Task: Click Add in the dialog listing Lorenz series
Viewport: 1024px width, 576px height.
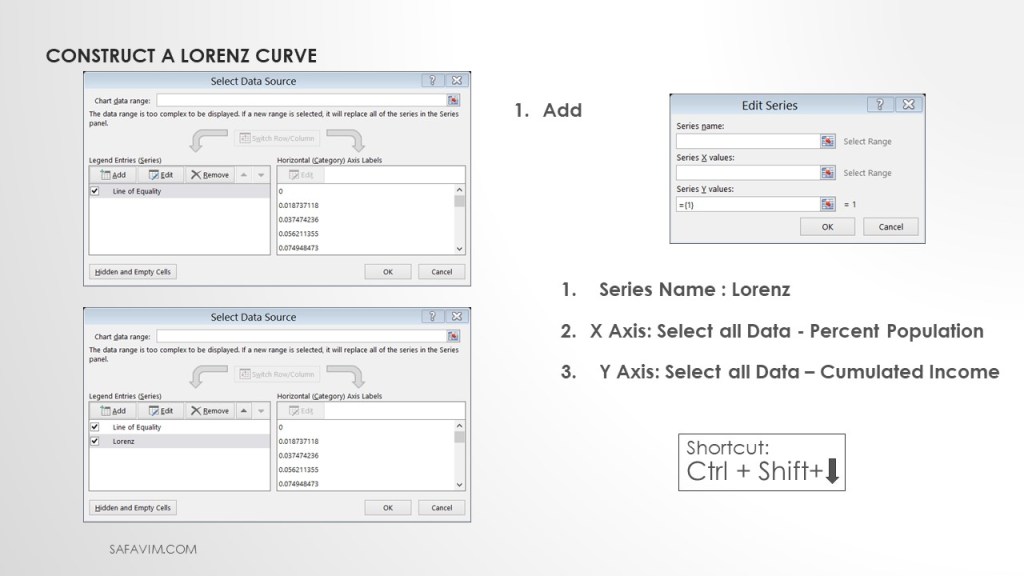Action: pos(113,411)
